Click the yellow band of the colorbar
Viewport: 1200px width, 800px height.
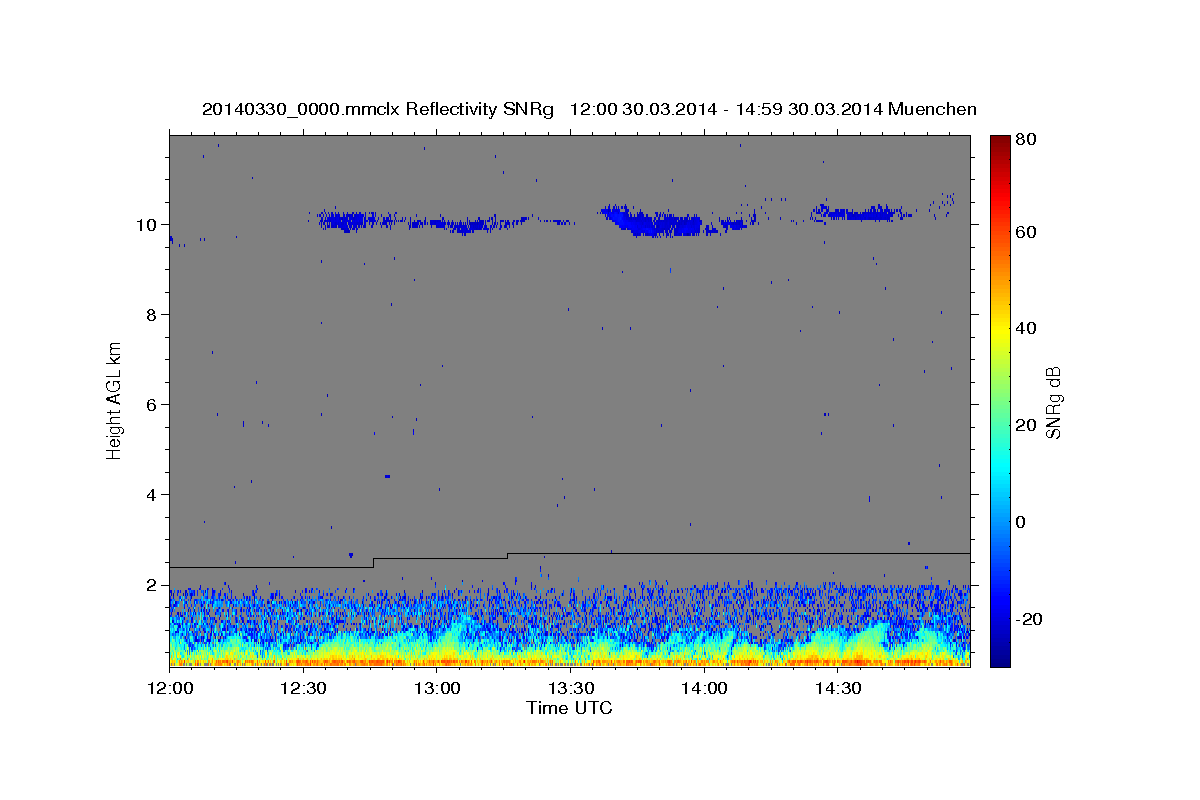999,330
